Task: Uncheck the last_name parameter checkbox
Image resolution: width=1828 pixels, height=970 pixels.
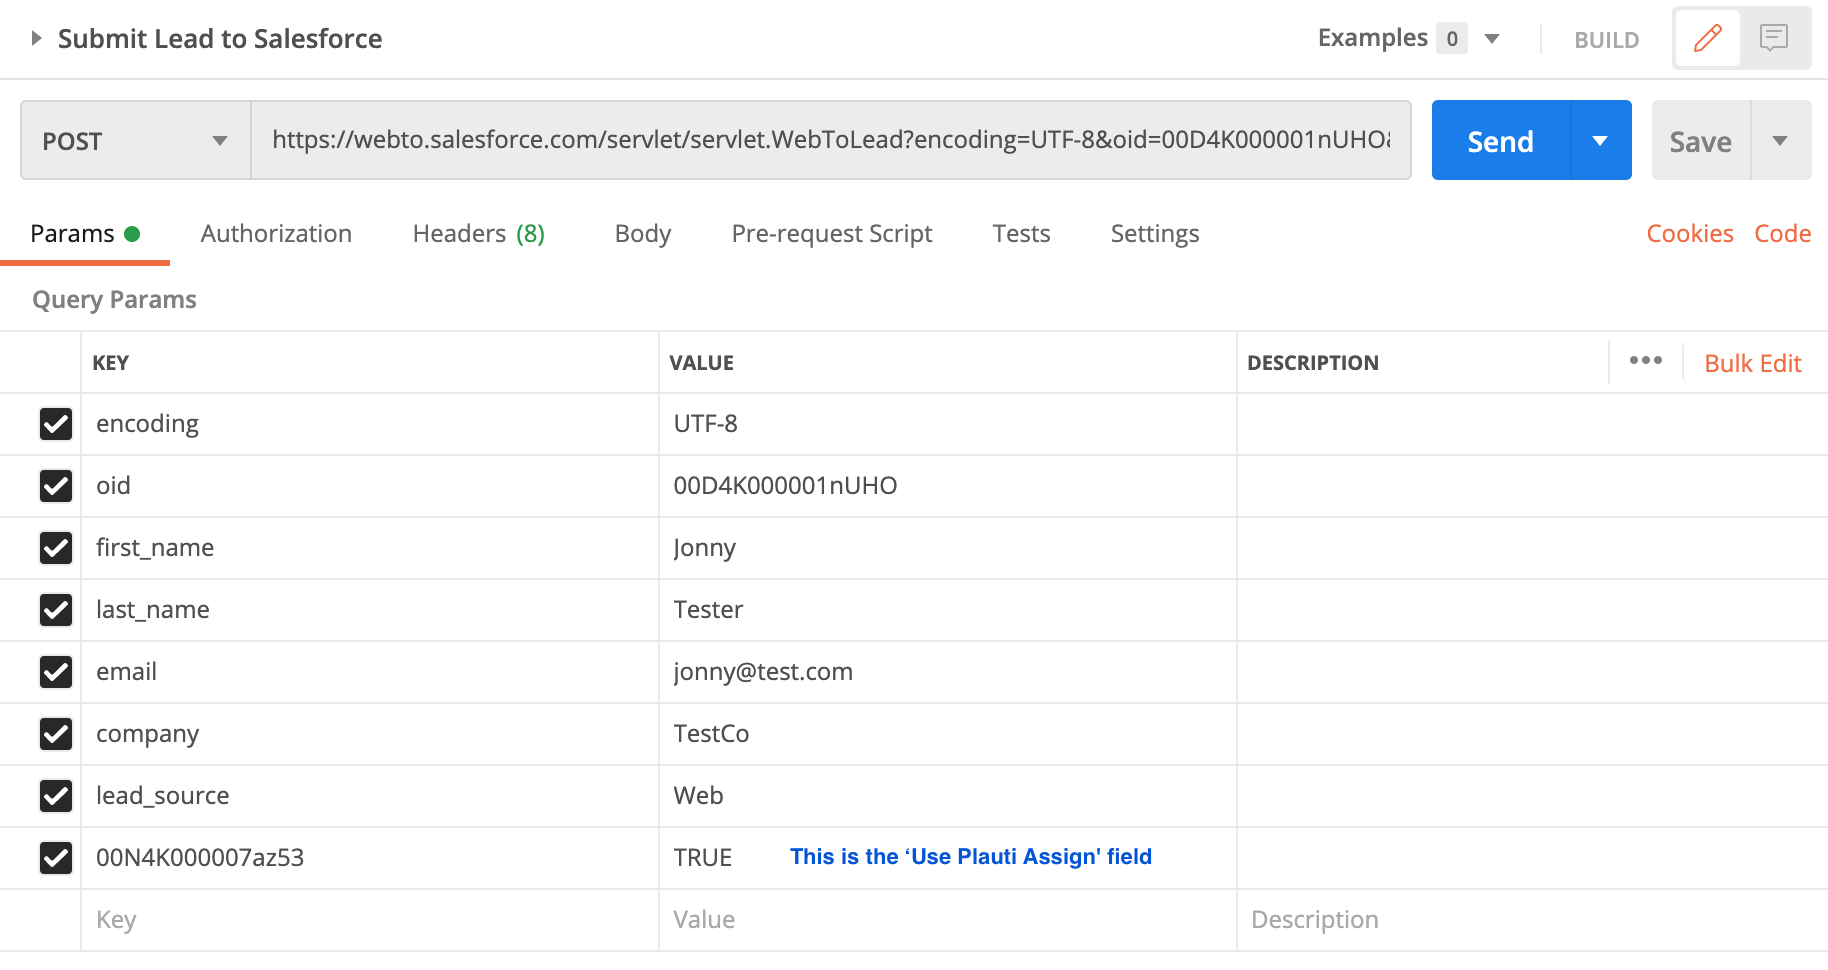Action: 56,610
